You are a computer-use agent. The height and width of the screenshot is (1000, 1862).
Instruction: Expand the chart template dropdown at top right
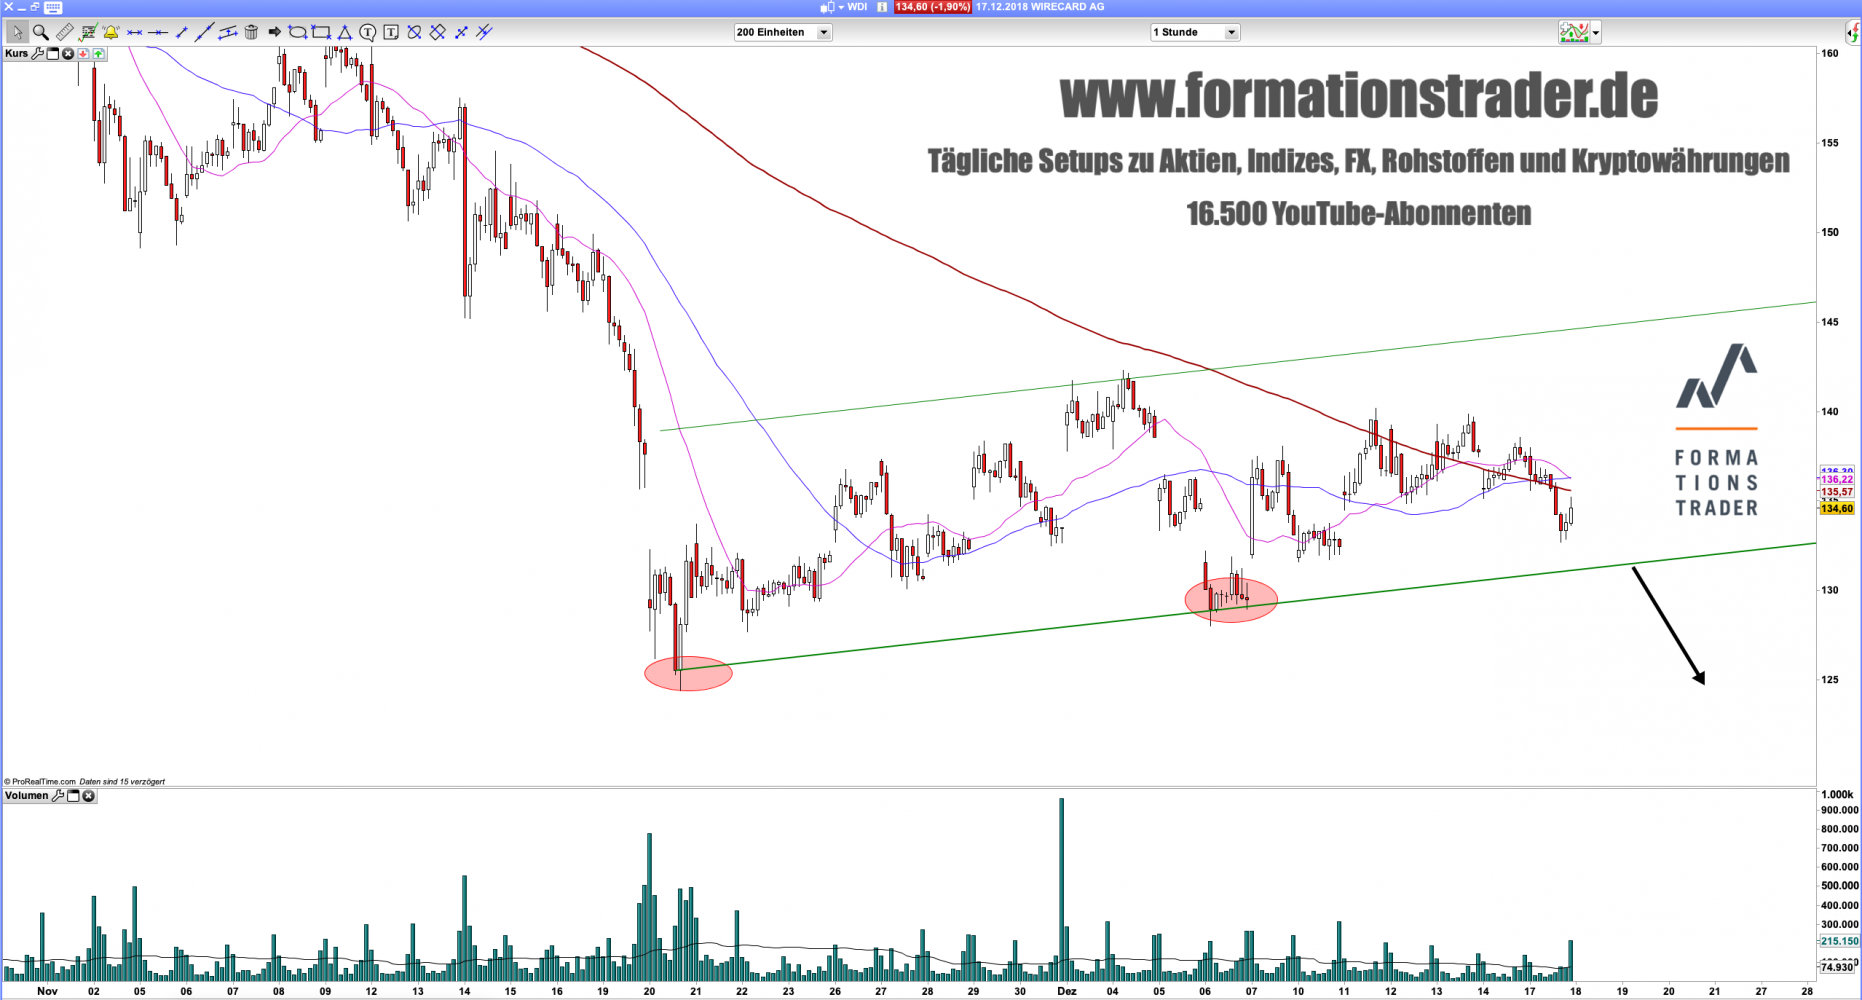(x=1596, y=32)
